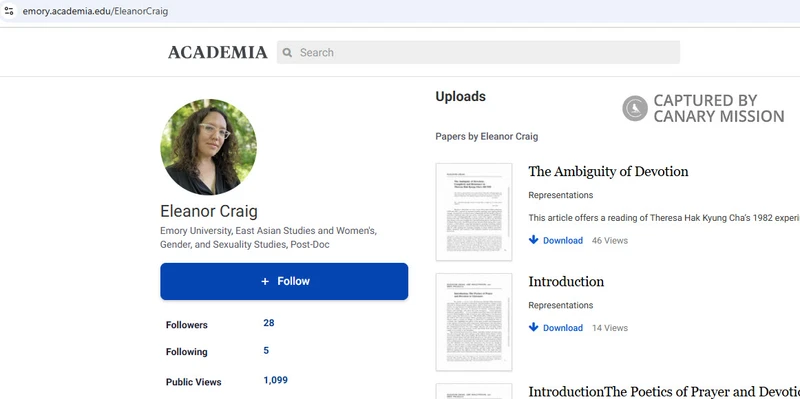Open Representations under The Ambiguity of Devotion
This screenshot has height=399, width=800.
561,195
